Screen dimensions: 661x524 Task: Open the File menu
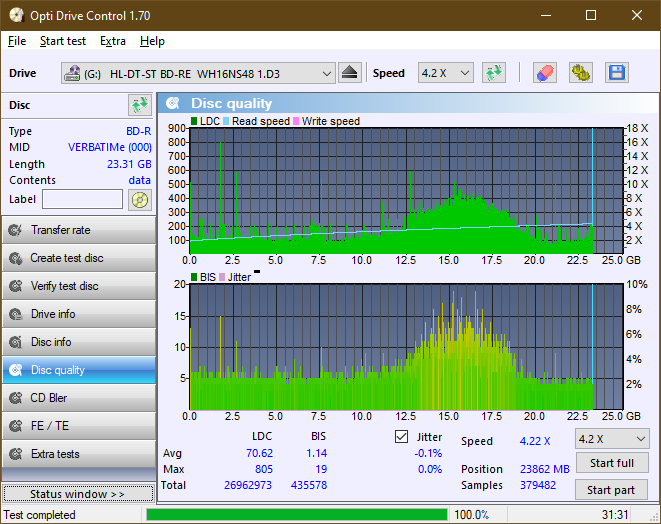[17, 41]
